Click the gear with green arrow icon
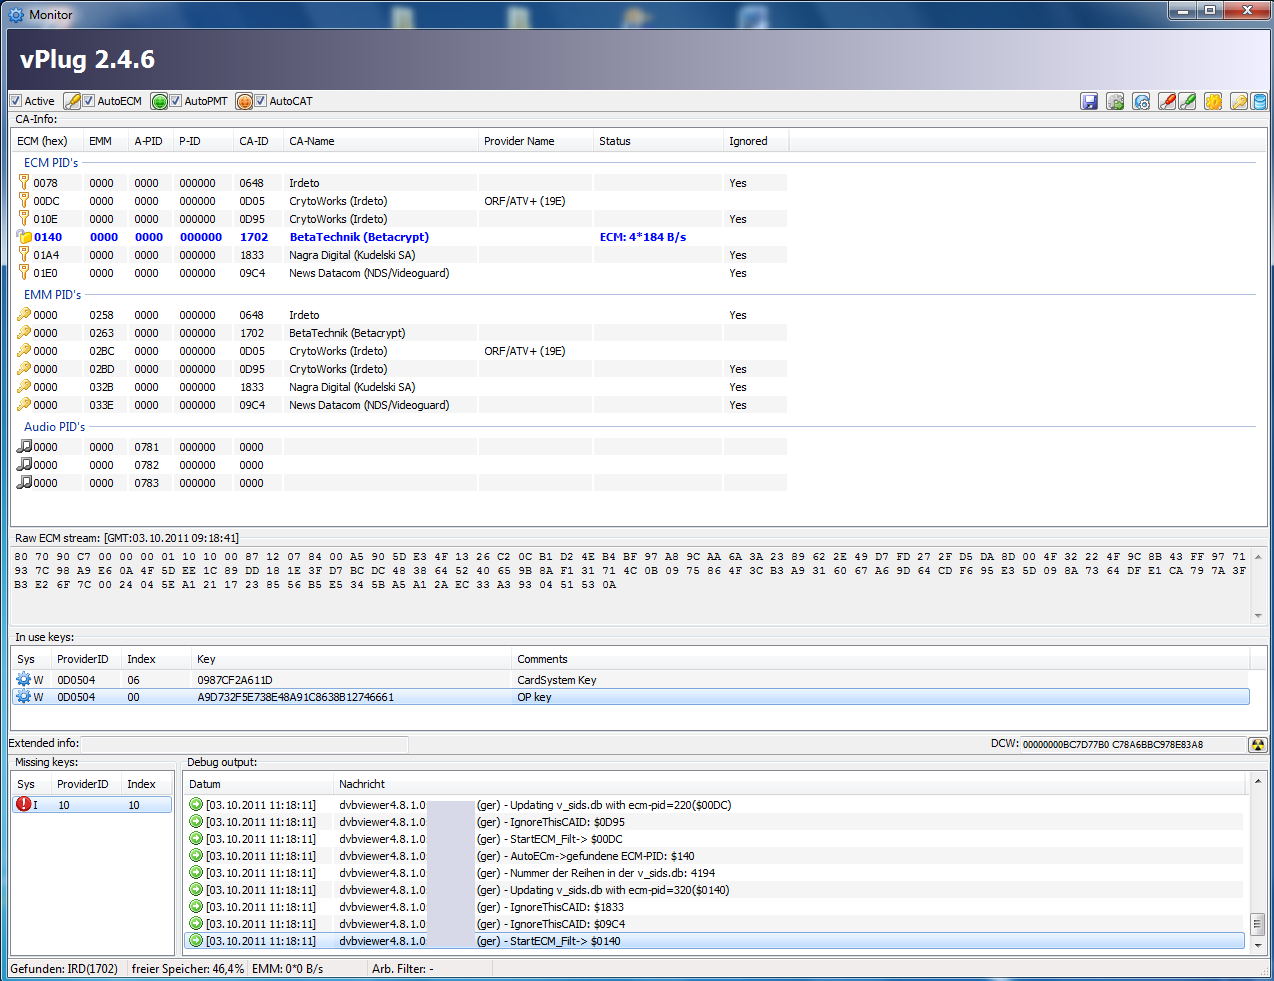Viewport: 1274px width, 981px height. click(x=1115, y=101)
